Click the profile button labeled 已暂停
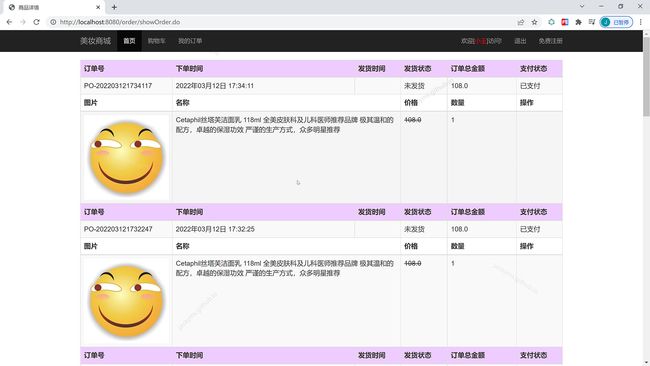The image size is (650, 366). tap(616, 22)
